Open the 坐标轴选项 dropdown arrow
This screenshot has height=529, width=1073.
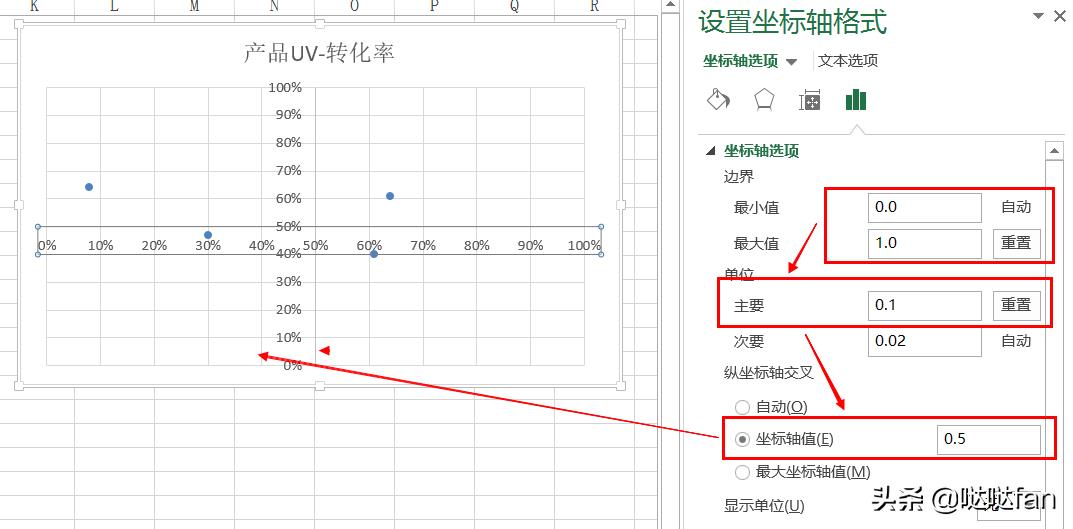point(792,62)
